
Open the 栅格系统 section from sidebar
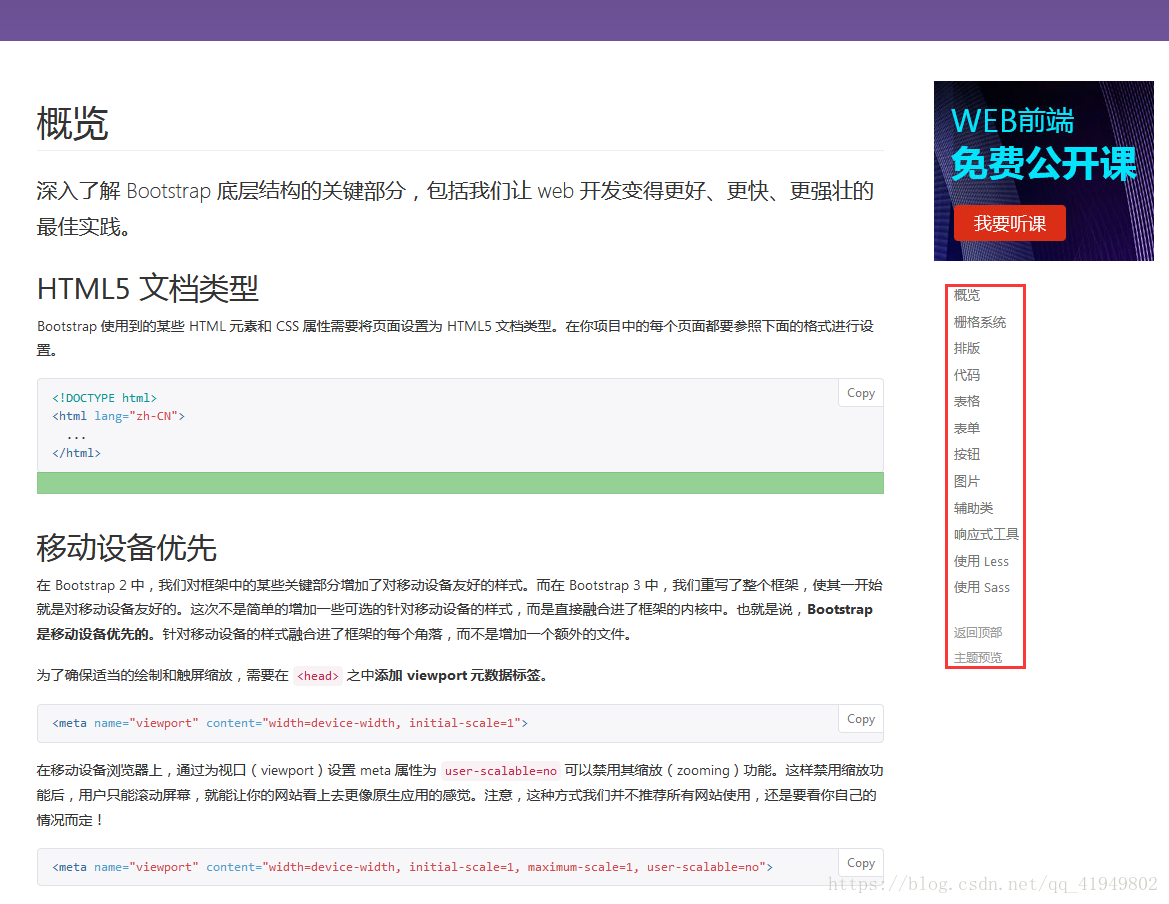[979, 321]
